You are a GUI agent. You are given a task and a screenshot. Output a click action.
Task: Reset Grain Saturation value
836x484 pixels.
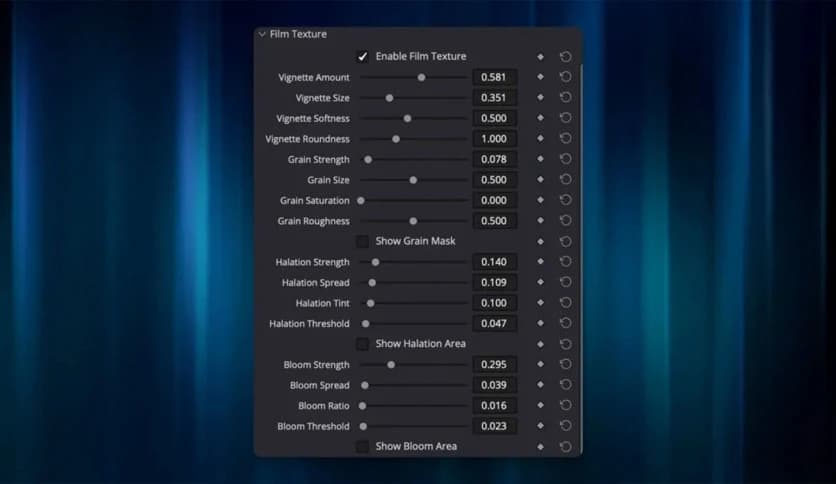click(566, 200)
